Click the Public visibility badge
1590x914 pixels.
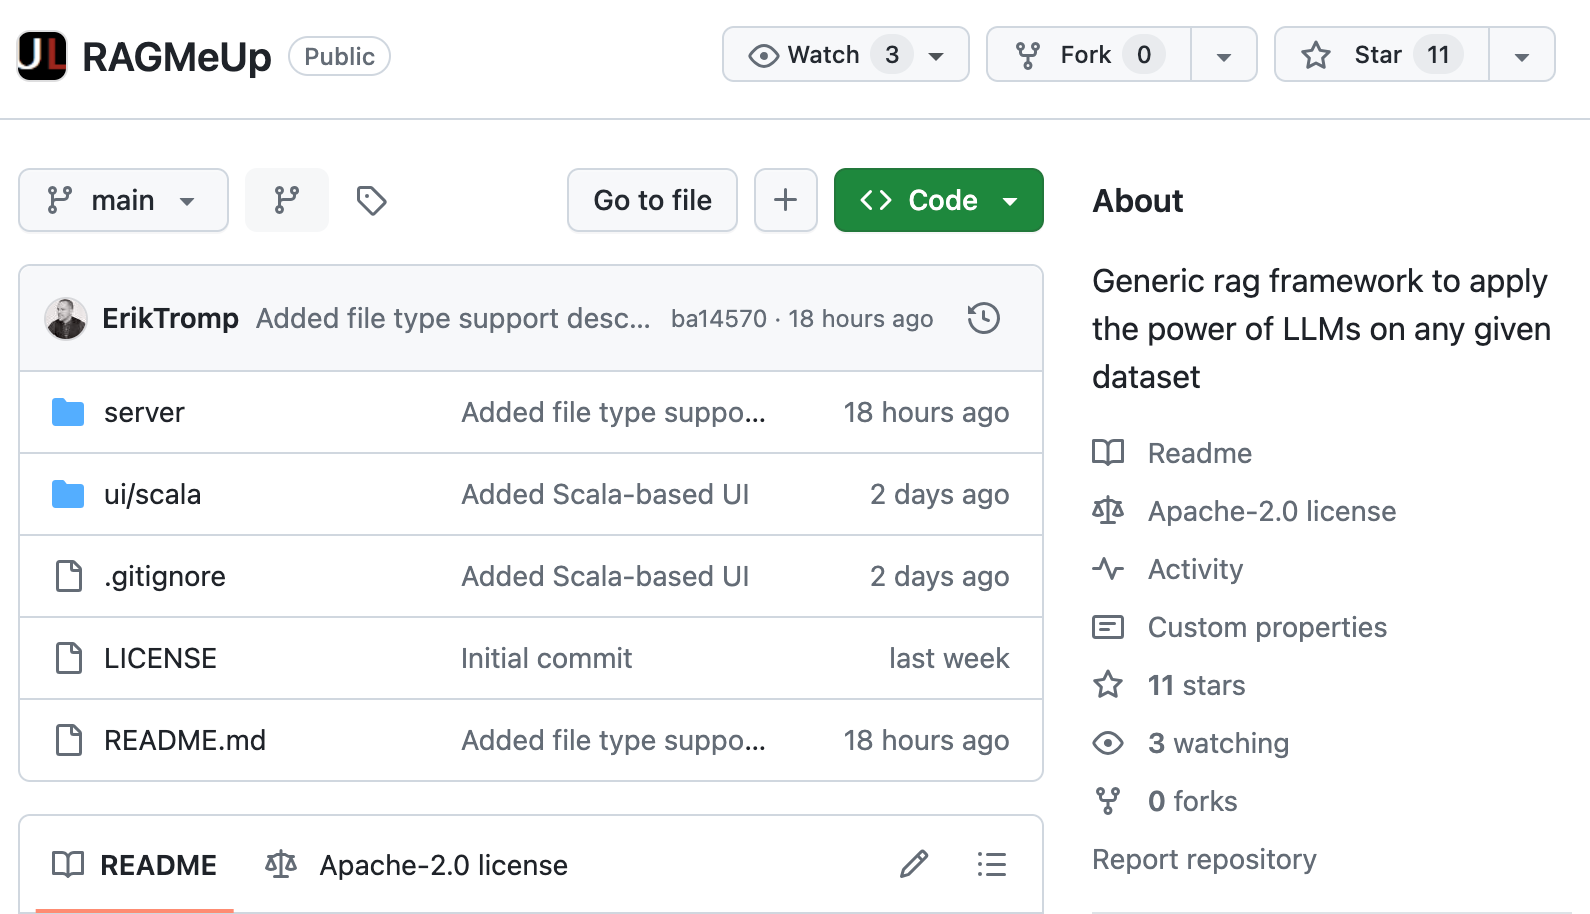[x=339, y=56]
